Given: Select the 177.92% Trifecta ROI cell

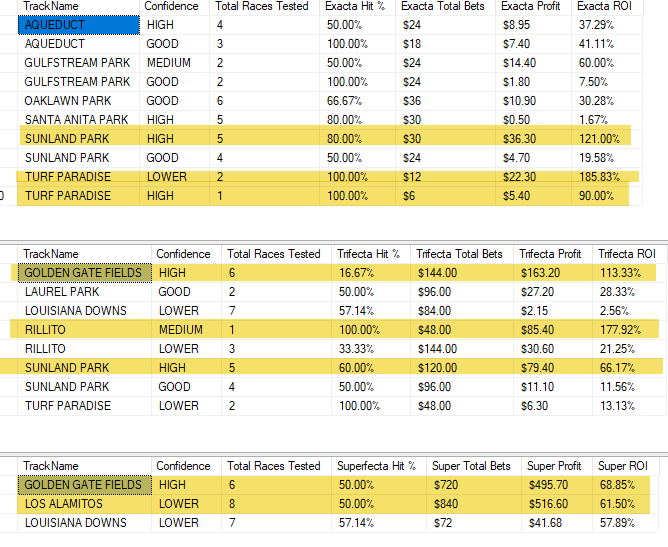Looking at the screenshot, I should (629, 330).
